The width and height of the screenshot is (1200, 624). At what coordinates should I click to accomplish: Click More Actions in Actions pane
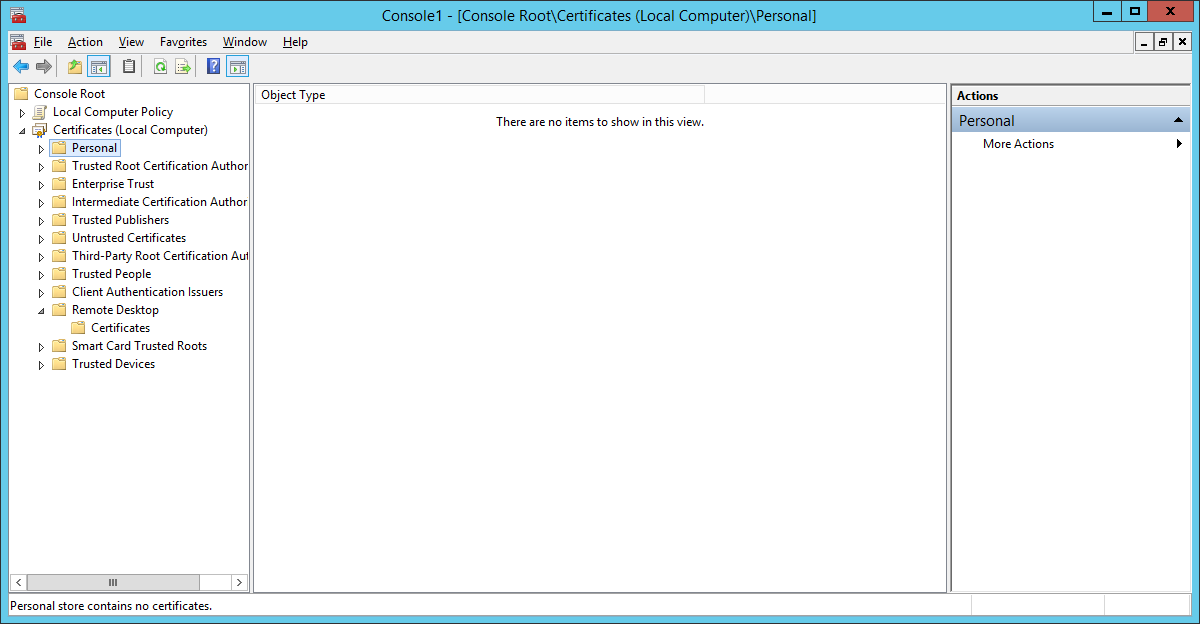pyautogui.click(x=1018, y=144)
